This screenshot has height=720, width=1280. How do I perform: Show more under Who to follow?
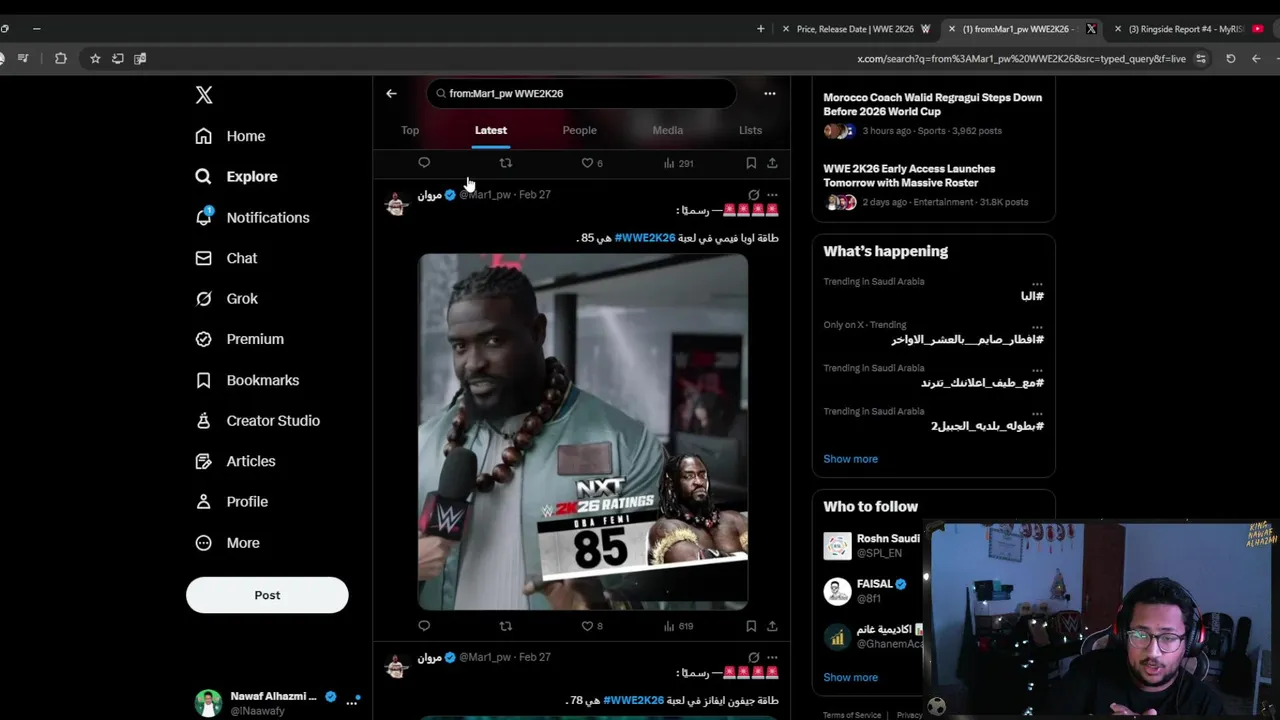coord(850,677)
